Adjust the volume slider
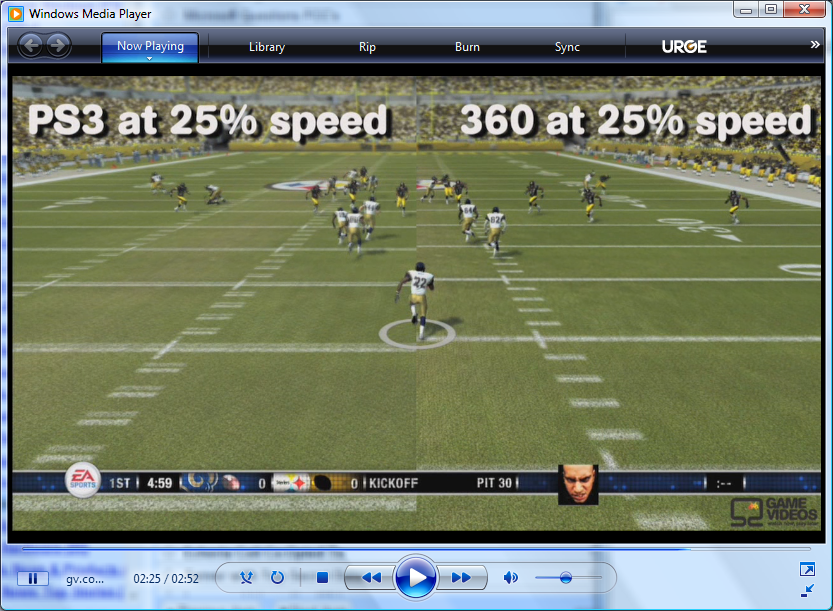 click(566, 578)
